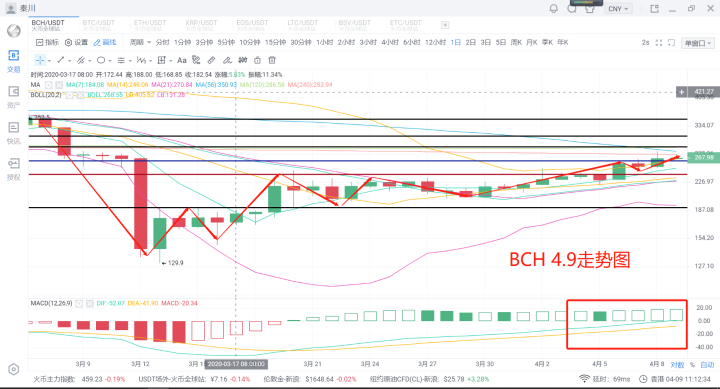The image size is (720, 389).
Task: Switch to the BTC/USDT tab
Action: point(99,25)
